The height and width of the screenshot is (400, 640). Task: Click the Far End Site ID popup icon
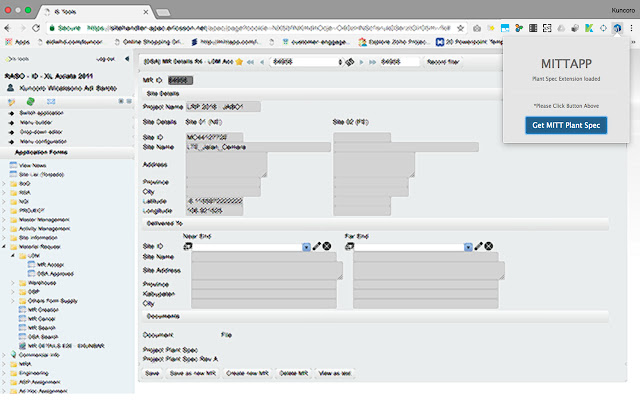pos(349,246)
